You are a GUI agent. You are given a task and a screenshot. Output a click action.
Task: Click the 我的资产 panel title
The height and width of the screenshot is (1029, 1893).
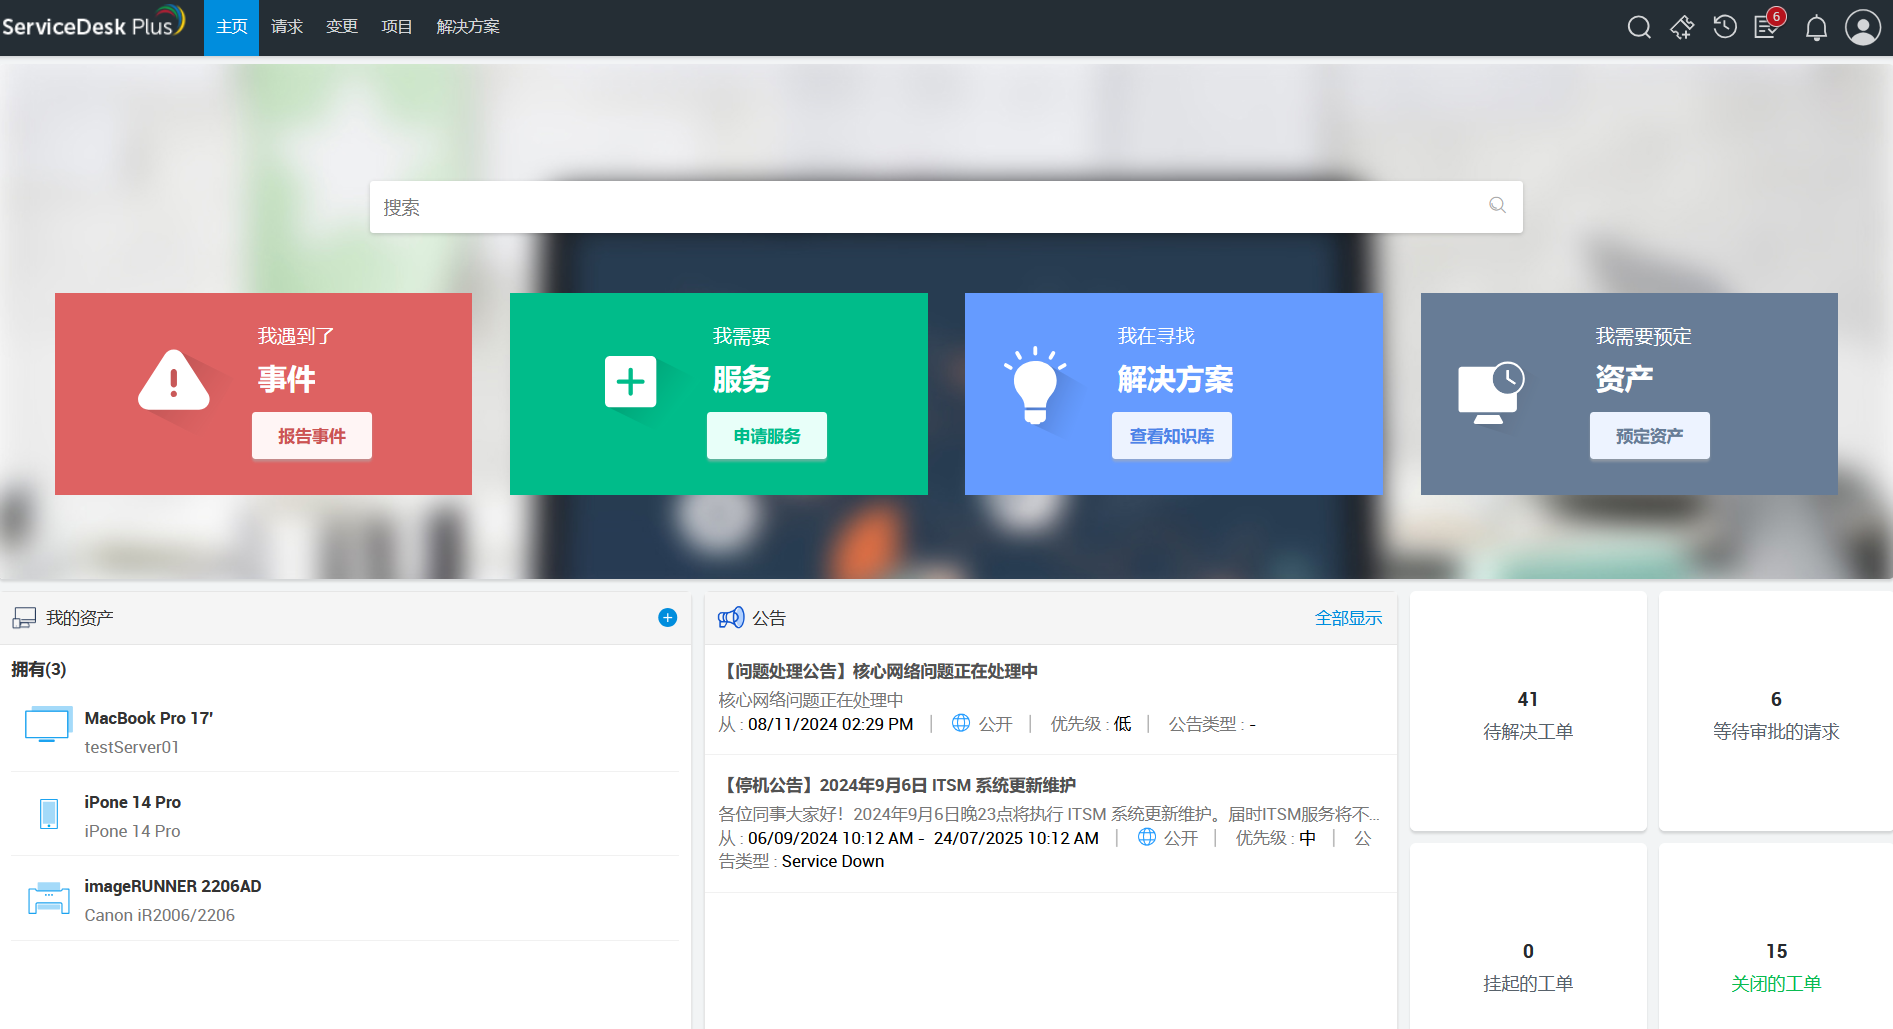point(80,618)
